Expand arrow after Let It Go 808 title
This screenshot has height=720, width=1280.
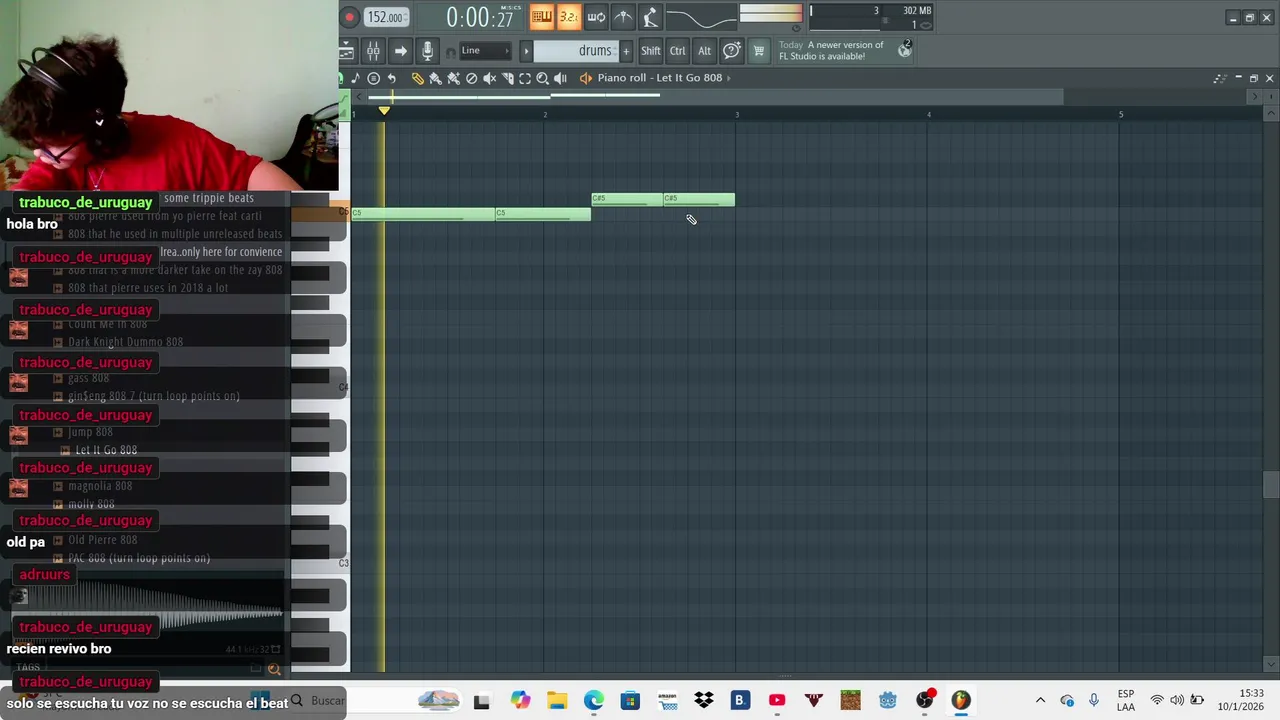[729, 78]
